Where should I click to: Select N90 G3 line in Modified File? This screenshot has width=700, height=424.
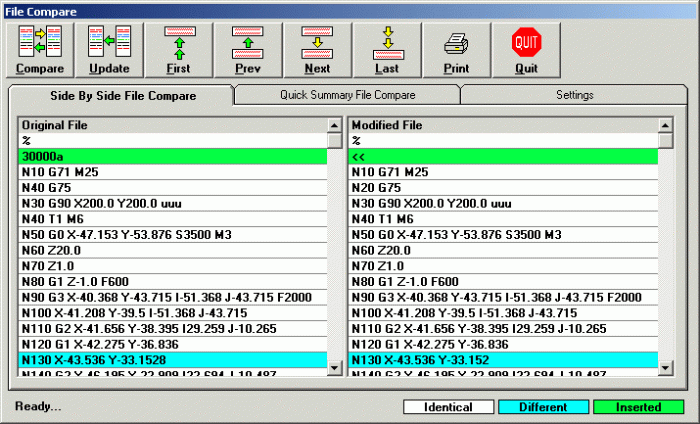(x=503, y=297)
